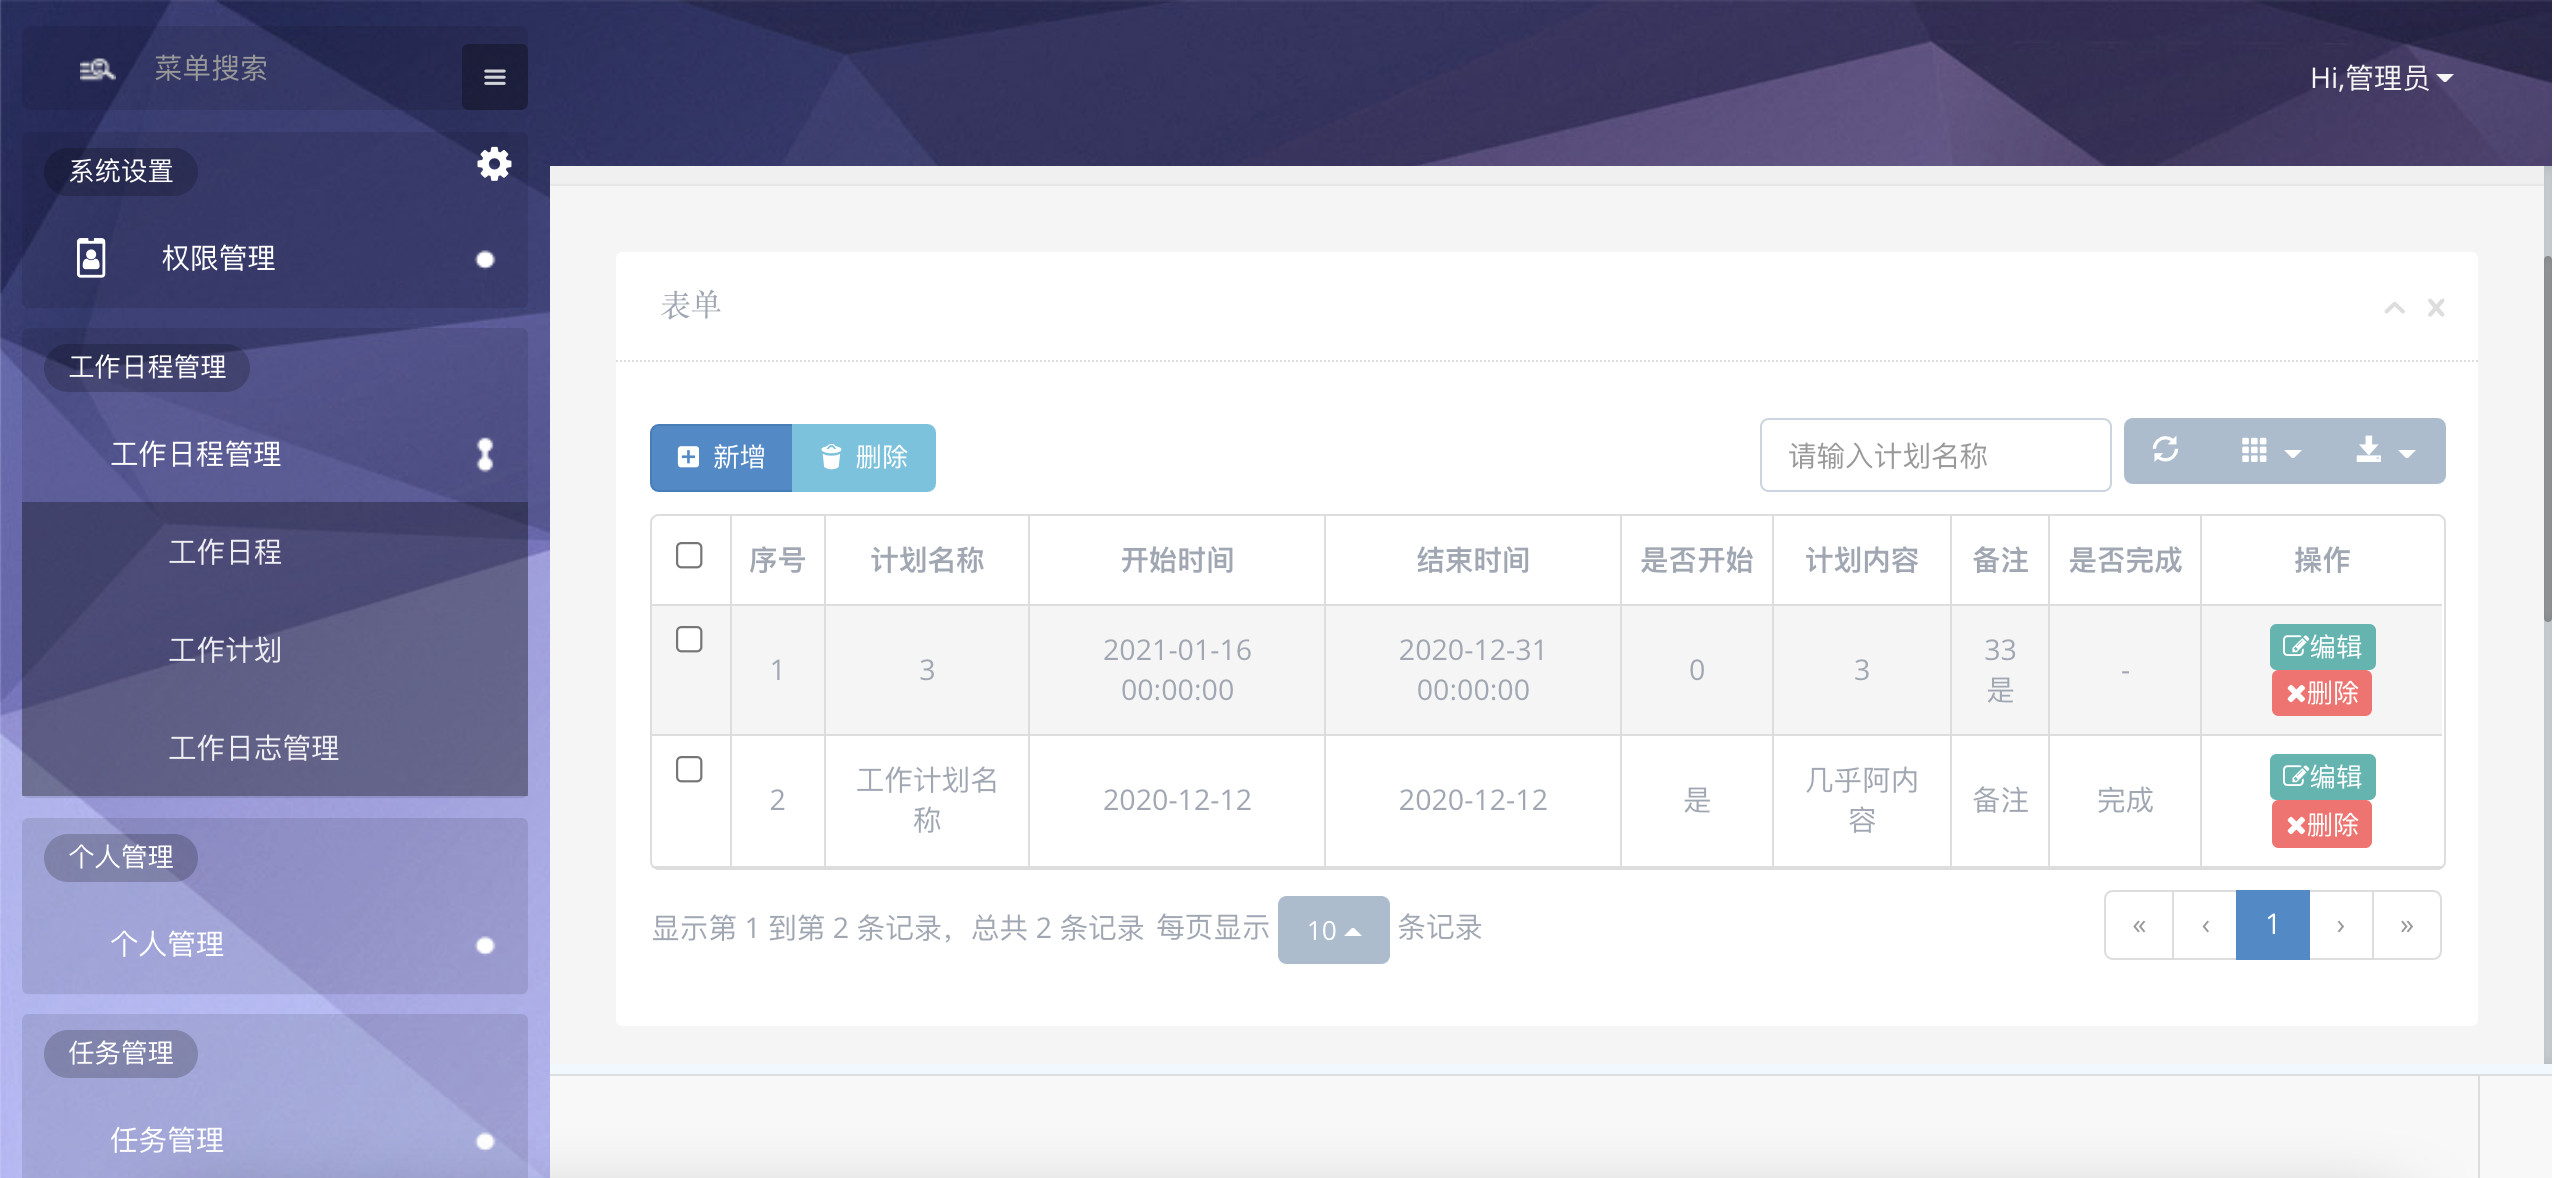Click the 权限管理 ID badge icon
The image size is (2554, 1178).
91,258
